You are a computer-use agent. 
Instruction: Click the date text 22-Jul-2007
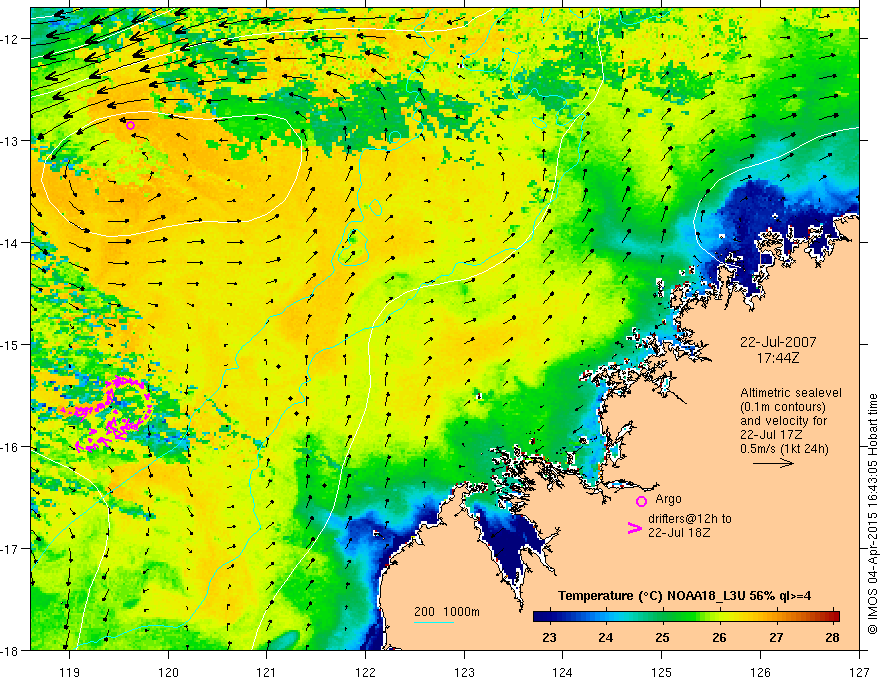[x=778, y=342]
